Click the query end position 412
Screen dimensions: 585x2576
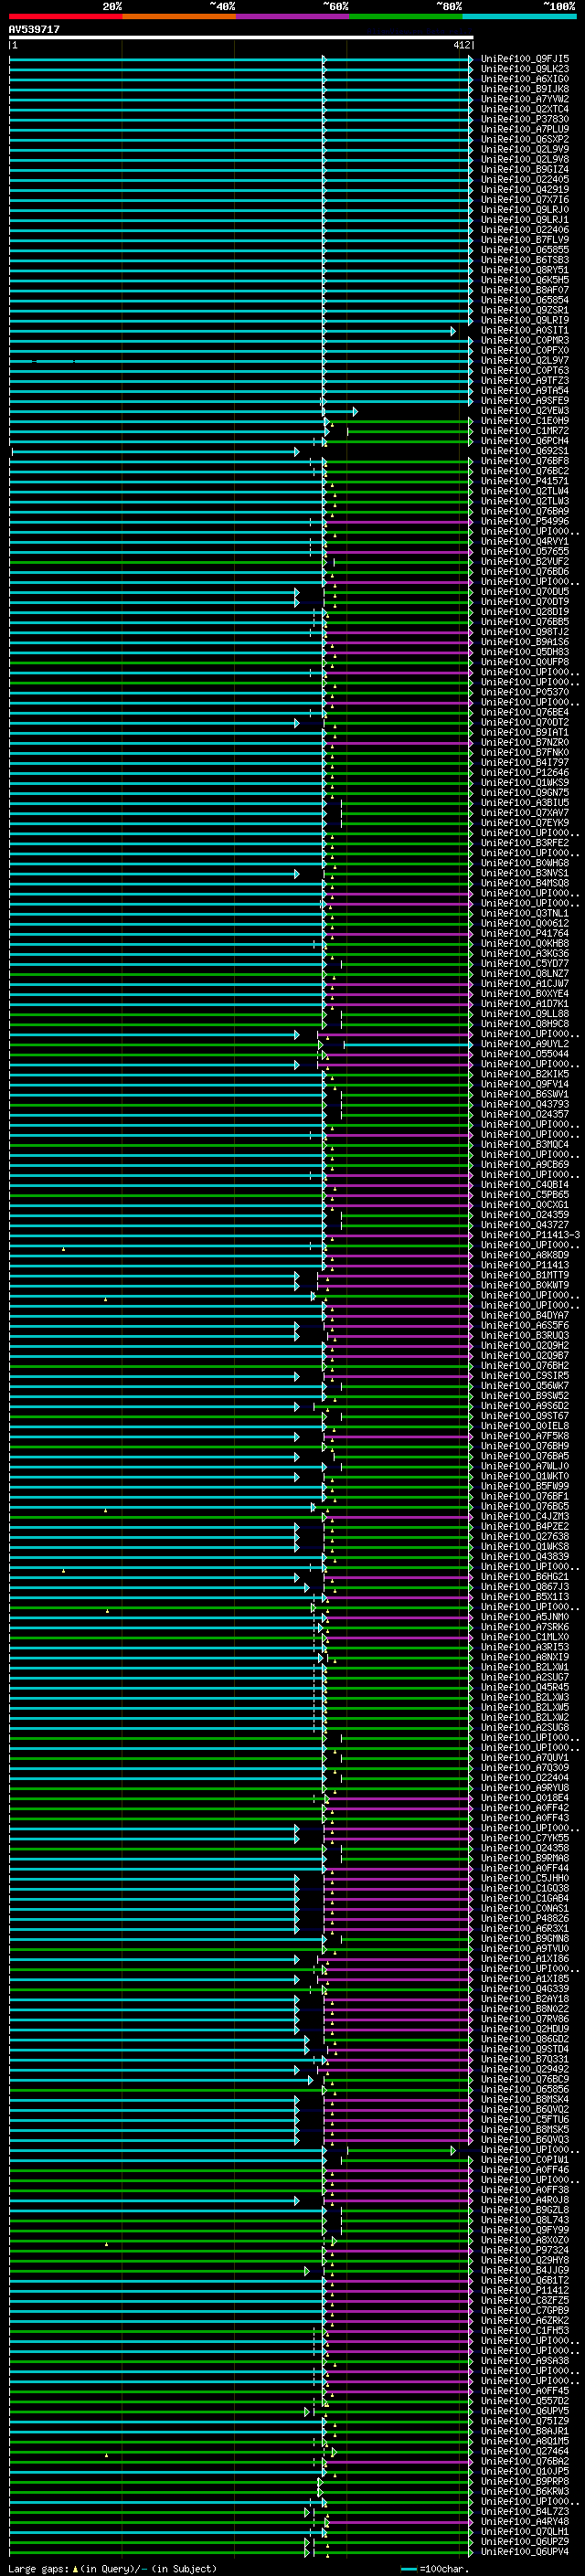click(461, 45)
